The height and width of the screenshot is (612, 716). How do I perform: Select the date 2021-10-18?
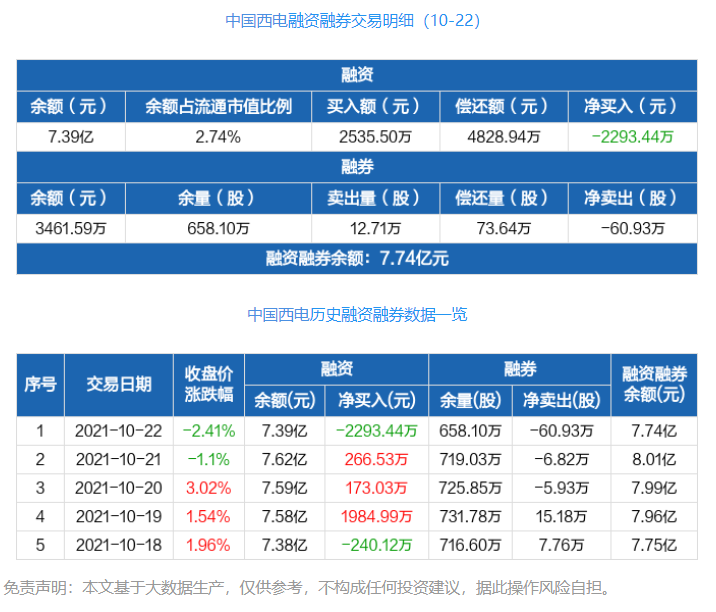click(119, 545)
